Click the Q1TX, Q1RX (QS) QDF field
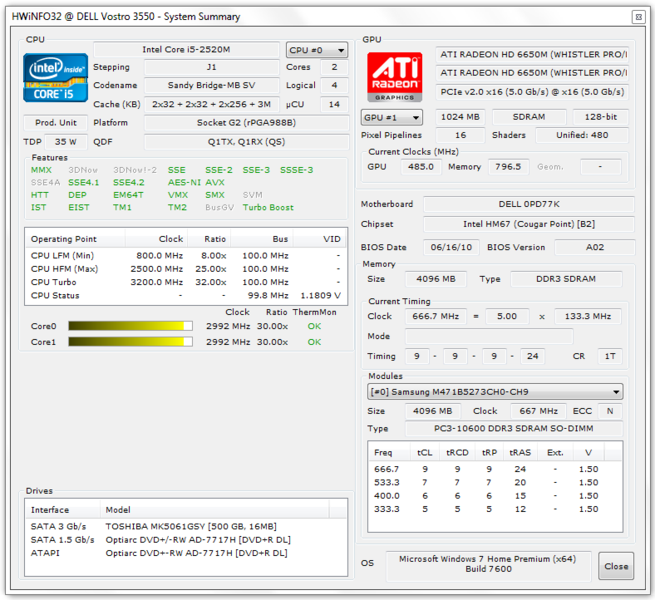The image size is (655, 600). (x=246, y=142)
